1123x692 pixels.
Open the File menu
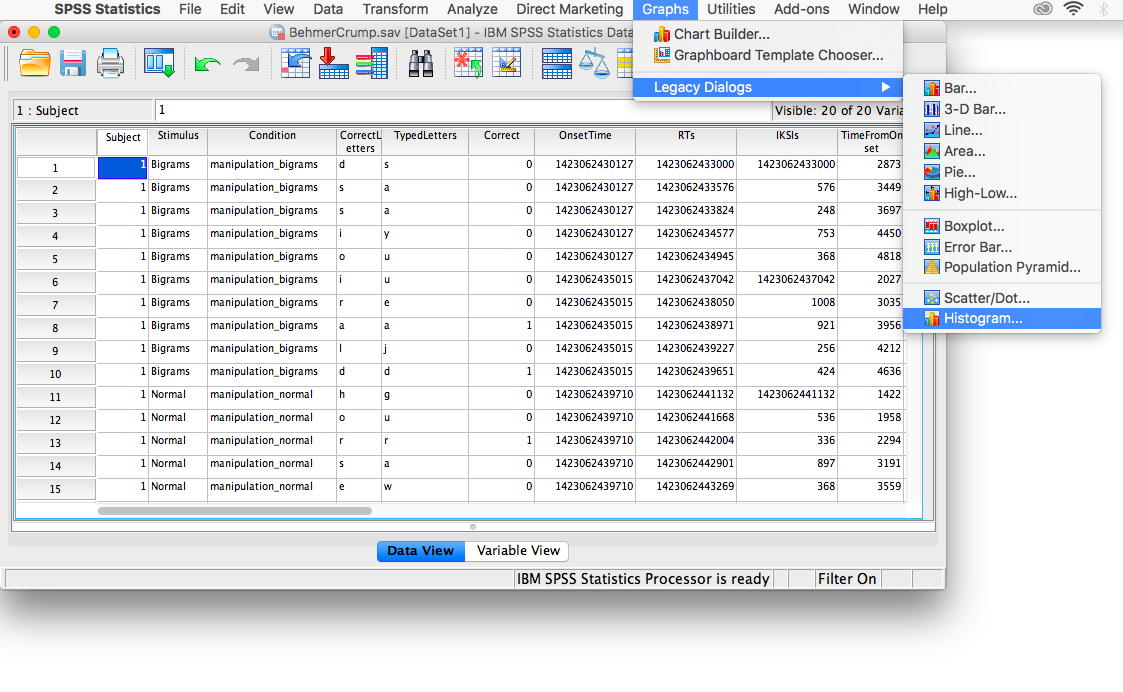click(190, 9)
